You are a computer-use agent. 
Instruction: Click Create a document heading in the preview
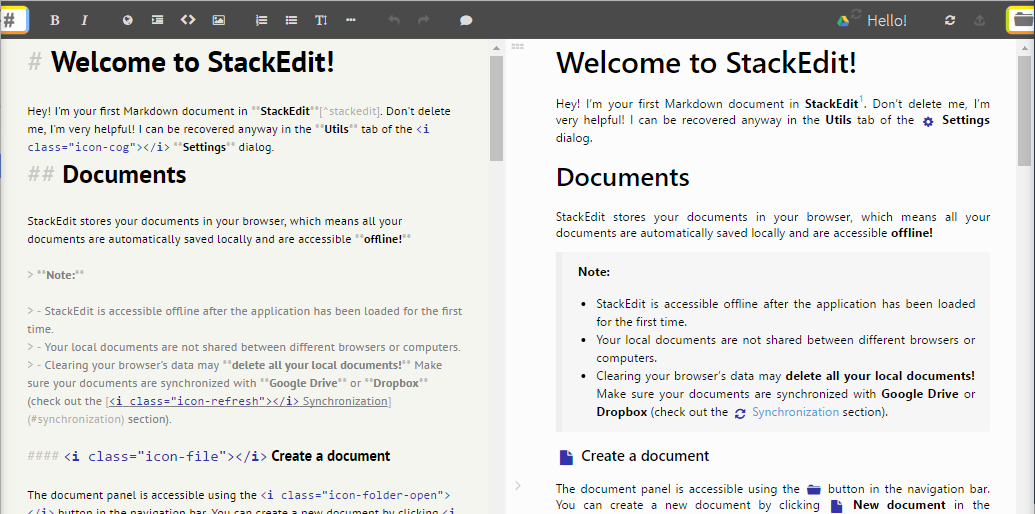[x=645, y=456]
